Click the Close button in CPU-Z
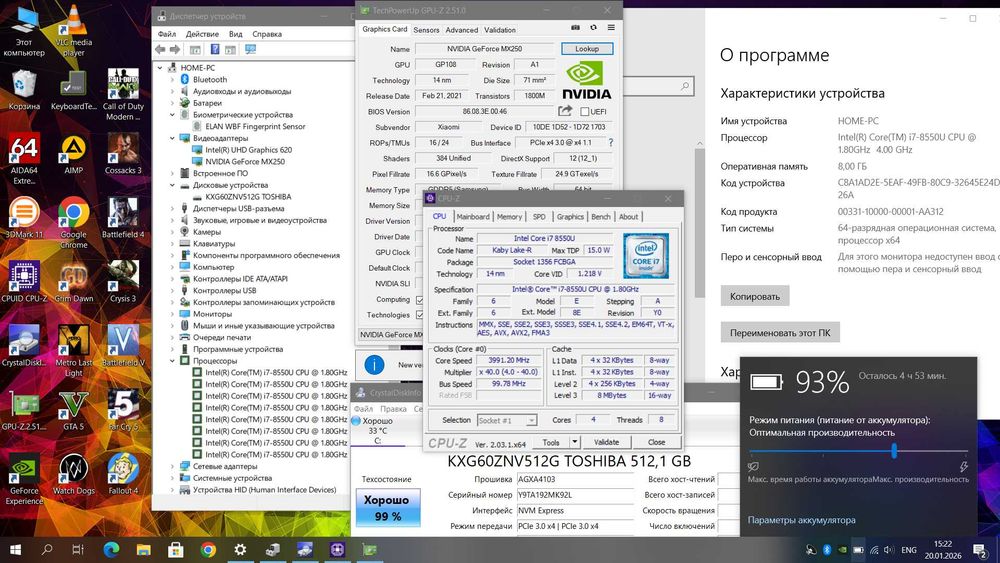 [656, 442]
